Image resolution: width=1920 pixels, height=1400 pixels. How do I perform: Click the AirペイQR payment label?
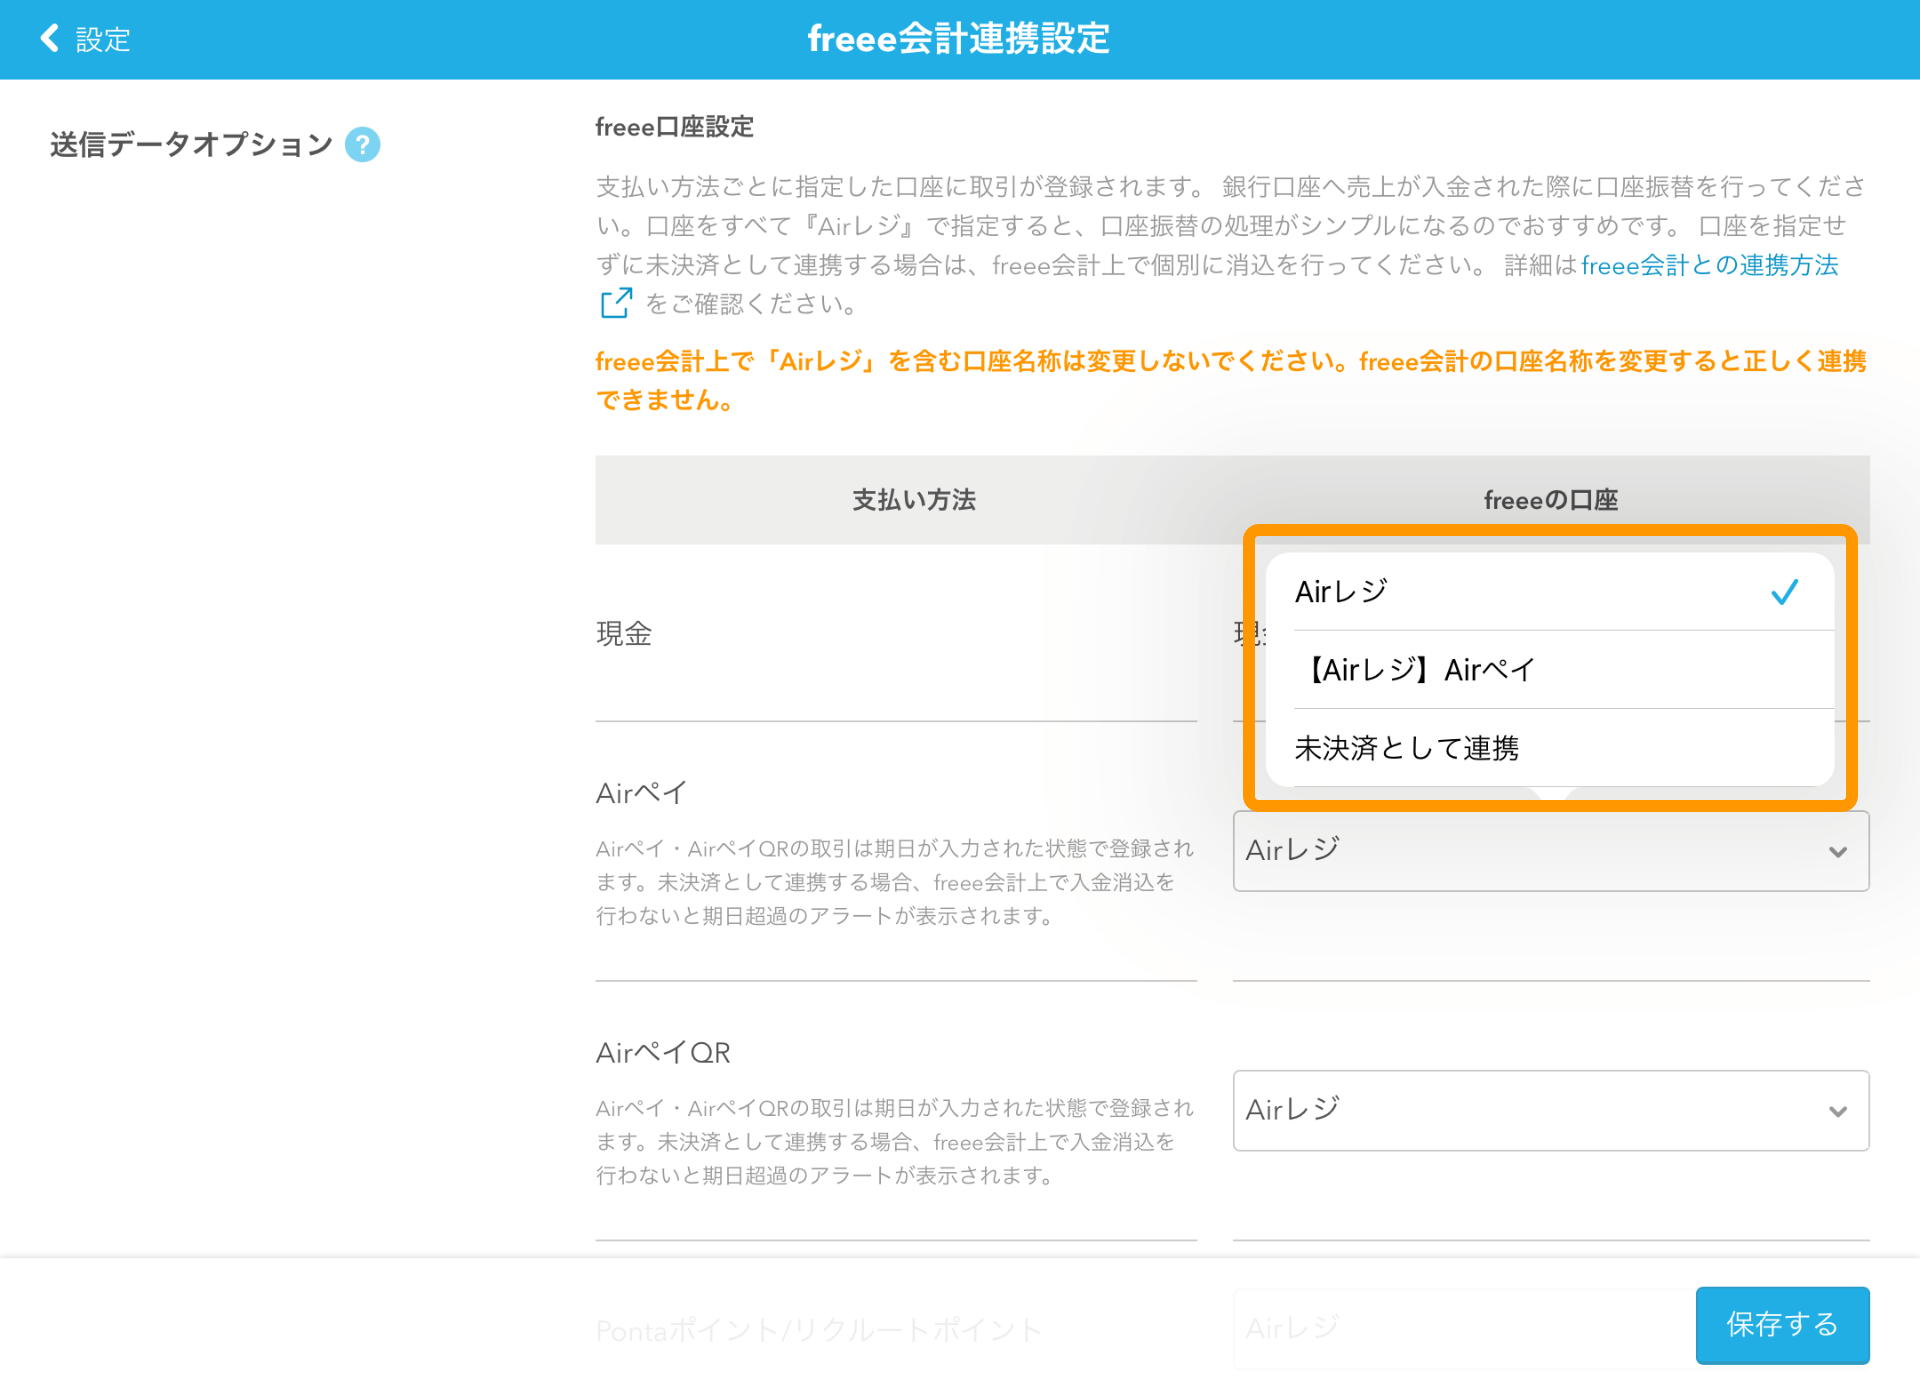tap(663, 1053)
